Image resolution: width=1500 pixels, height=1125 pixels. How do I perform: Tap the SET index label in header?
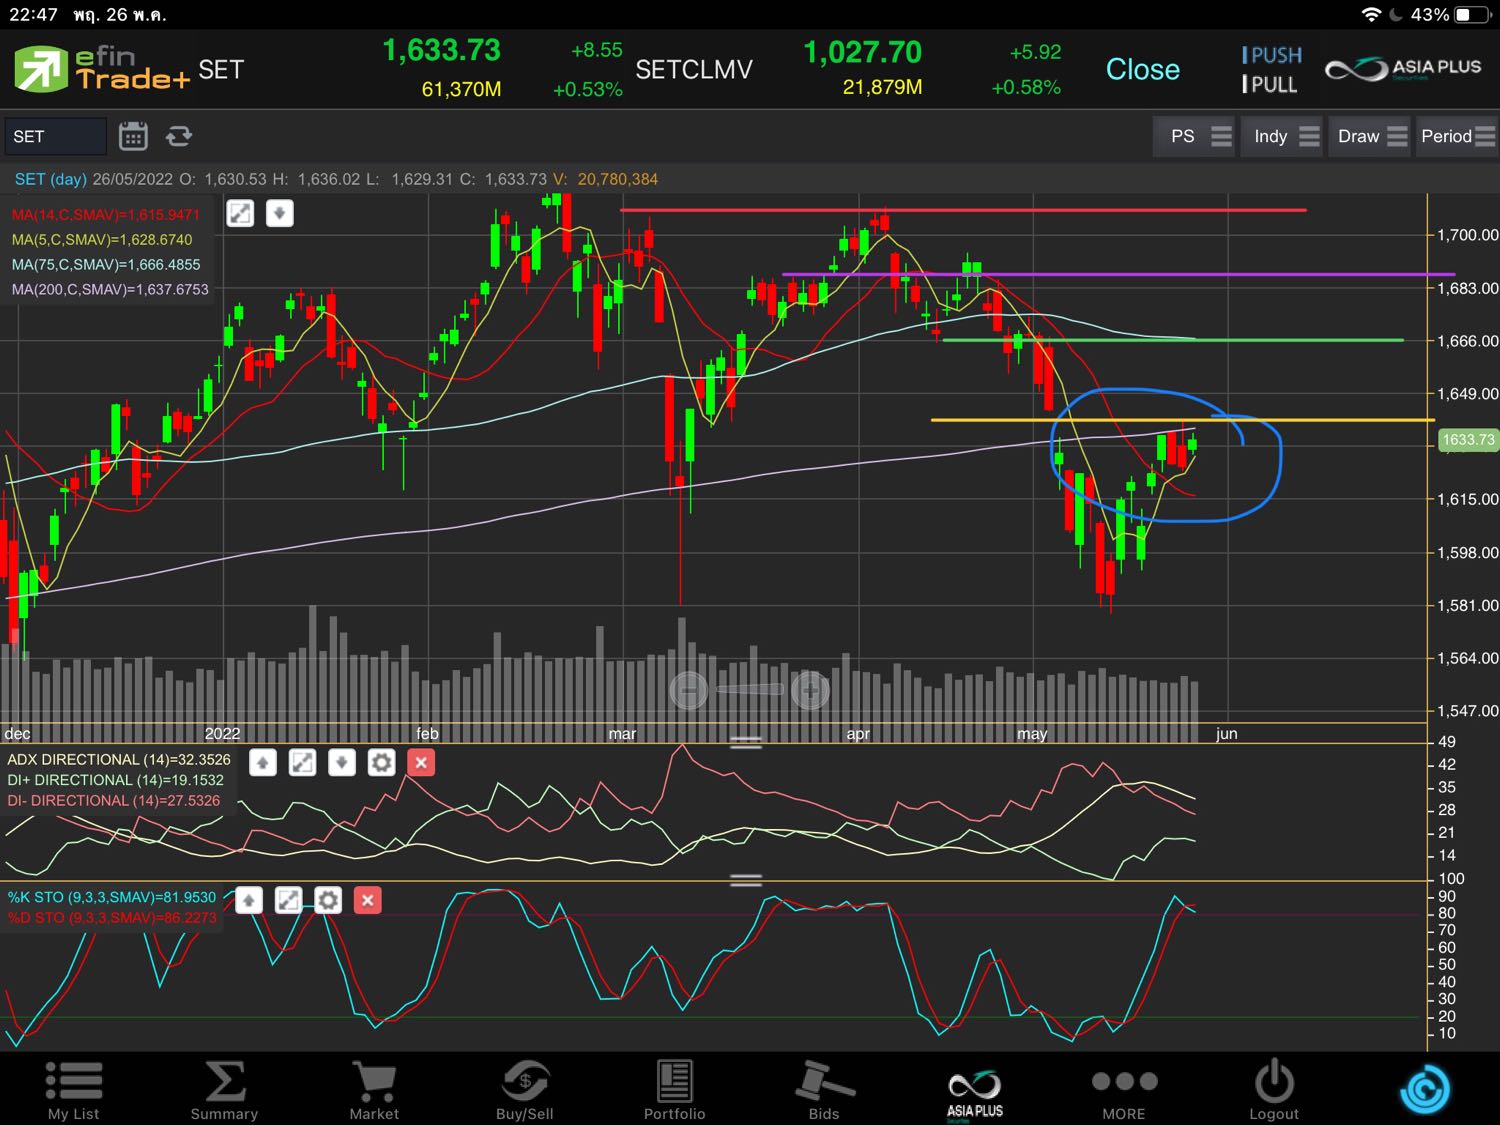coord(221,69)
